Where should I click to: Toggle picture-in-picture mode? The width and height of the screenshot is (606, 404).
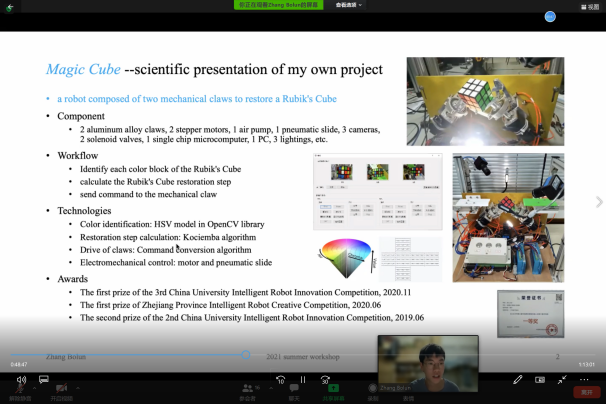coord(540,380)
